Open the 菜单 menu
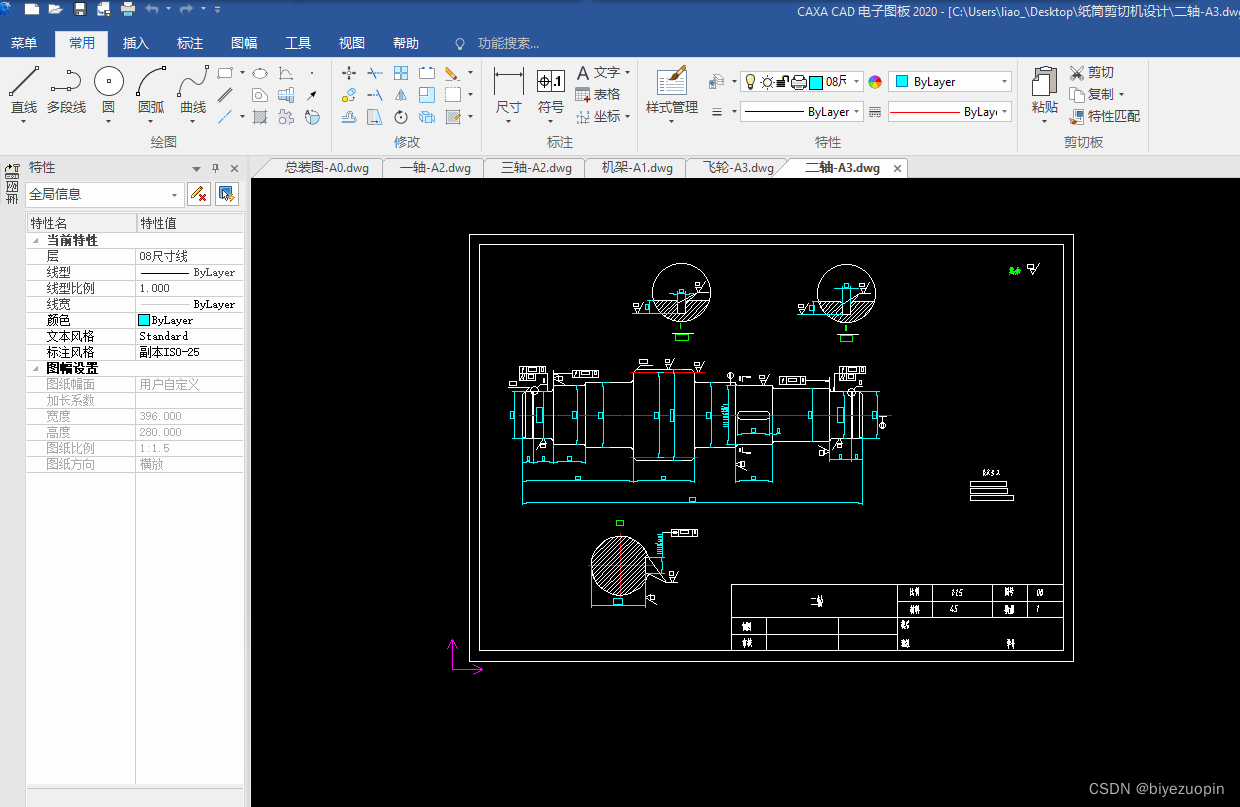The height and width of the screenshot is (807, 1240). point(24,43)
